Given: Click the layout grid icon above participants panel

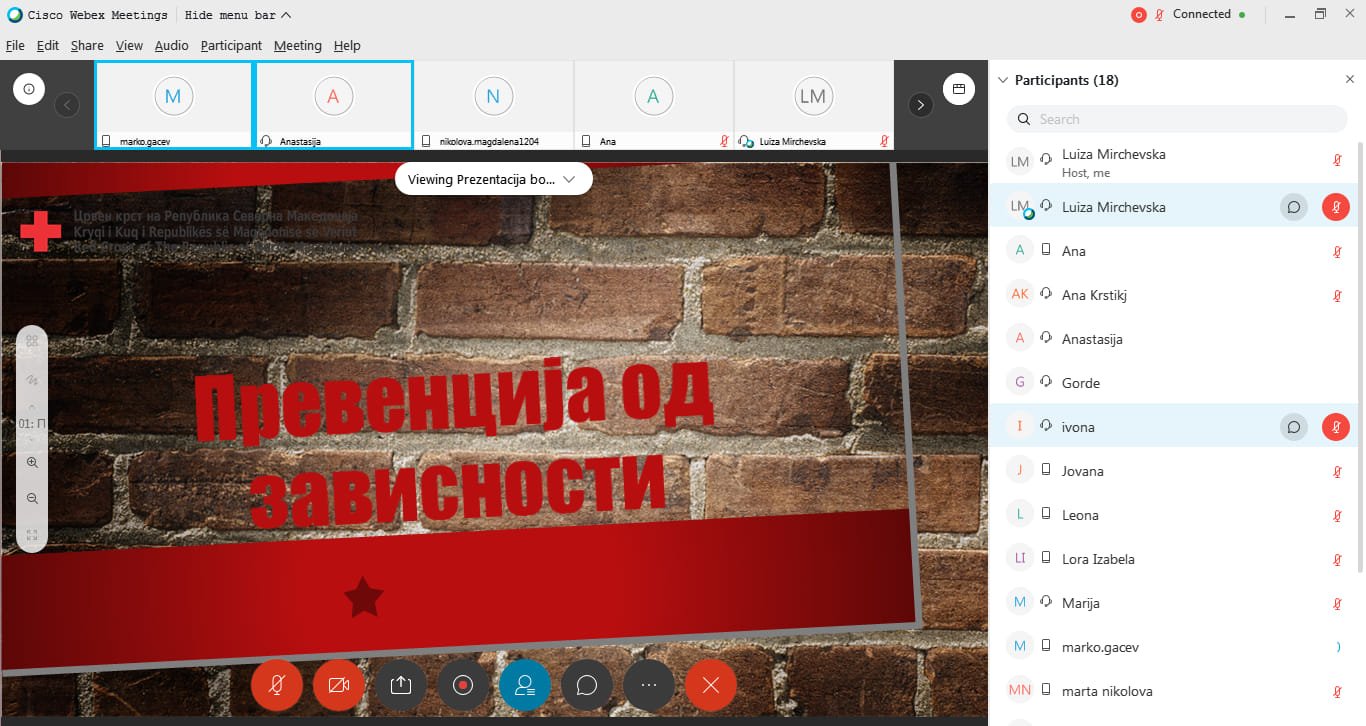Looking at the screenshot, I should coord(958,89).
